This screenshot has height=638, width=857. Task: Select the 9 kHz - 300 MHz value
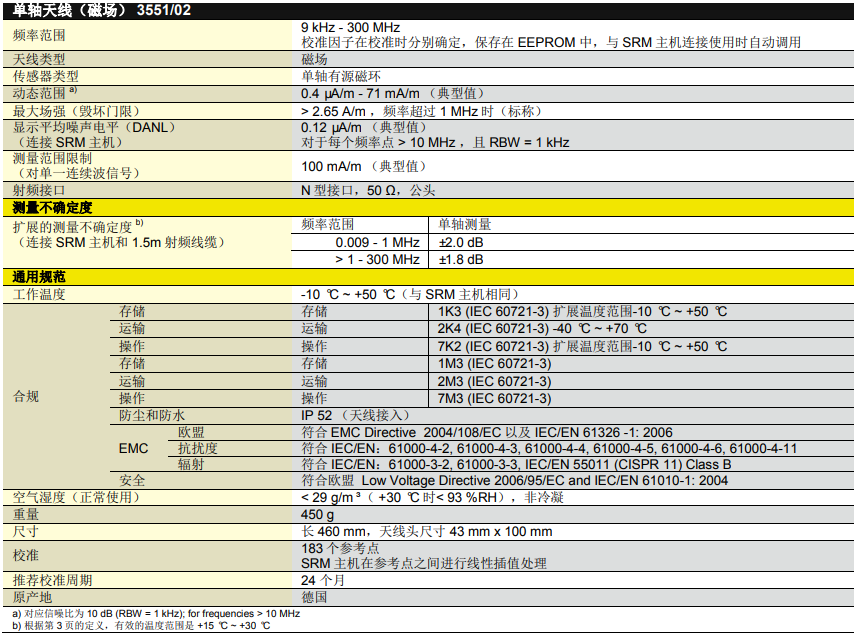(350, 27)
